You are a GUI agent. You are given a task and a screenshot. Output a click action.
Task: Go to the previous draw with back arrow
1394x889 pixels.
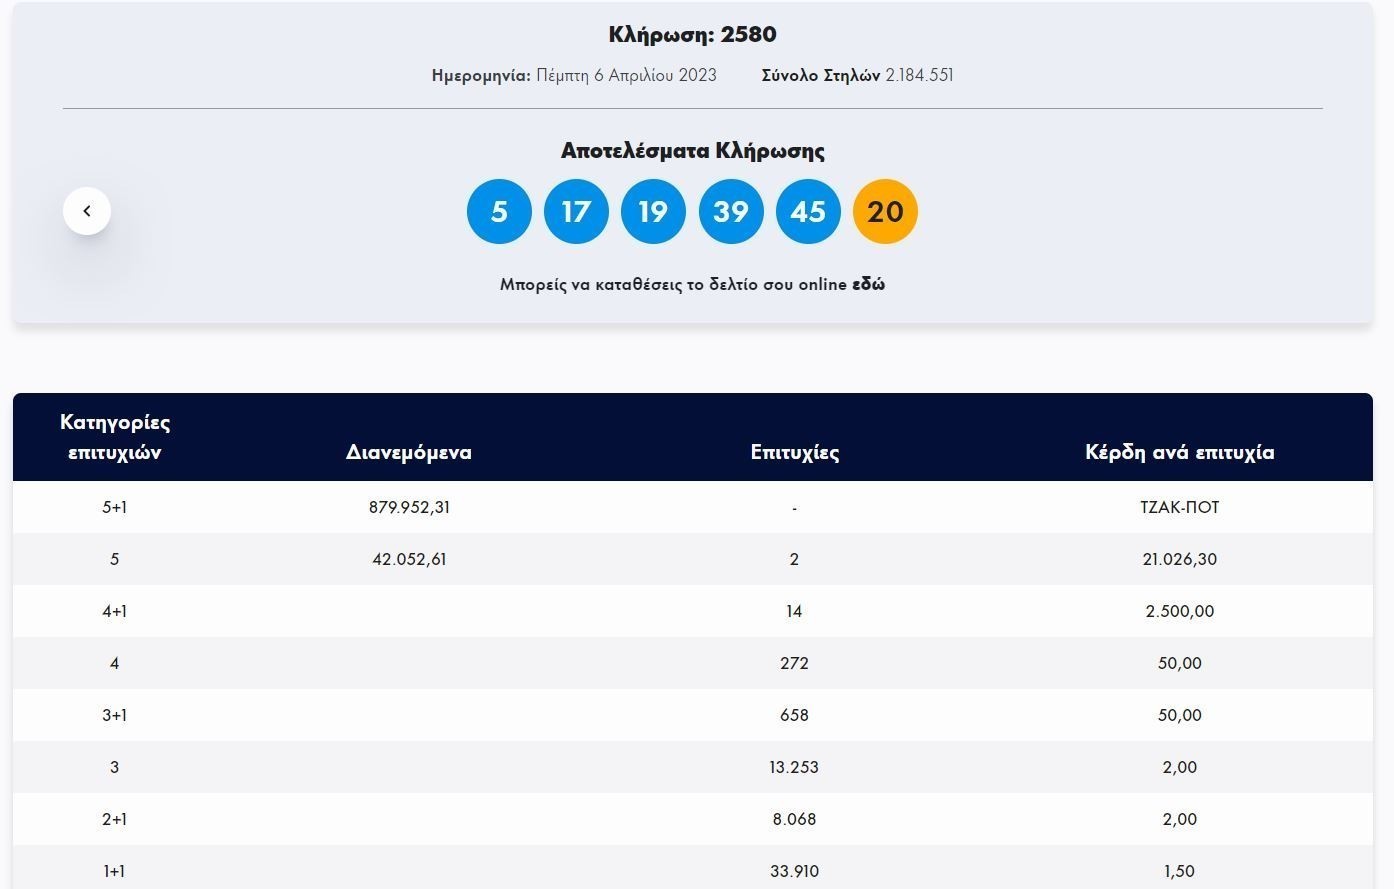(87, 211)
